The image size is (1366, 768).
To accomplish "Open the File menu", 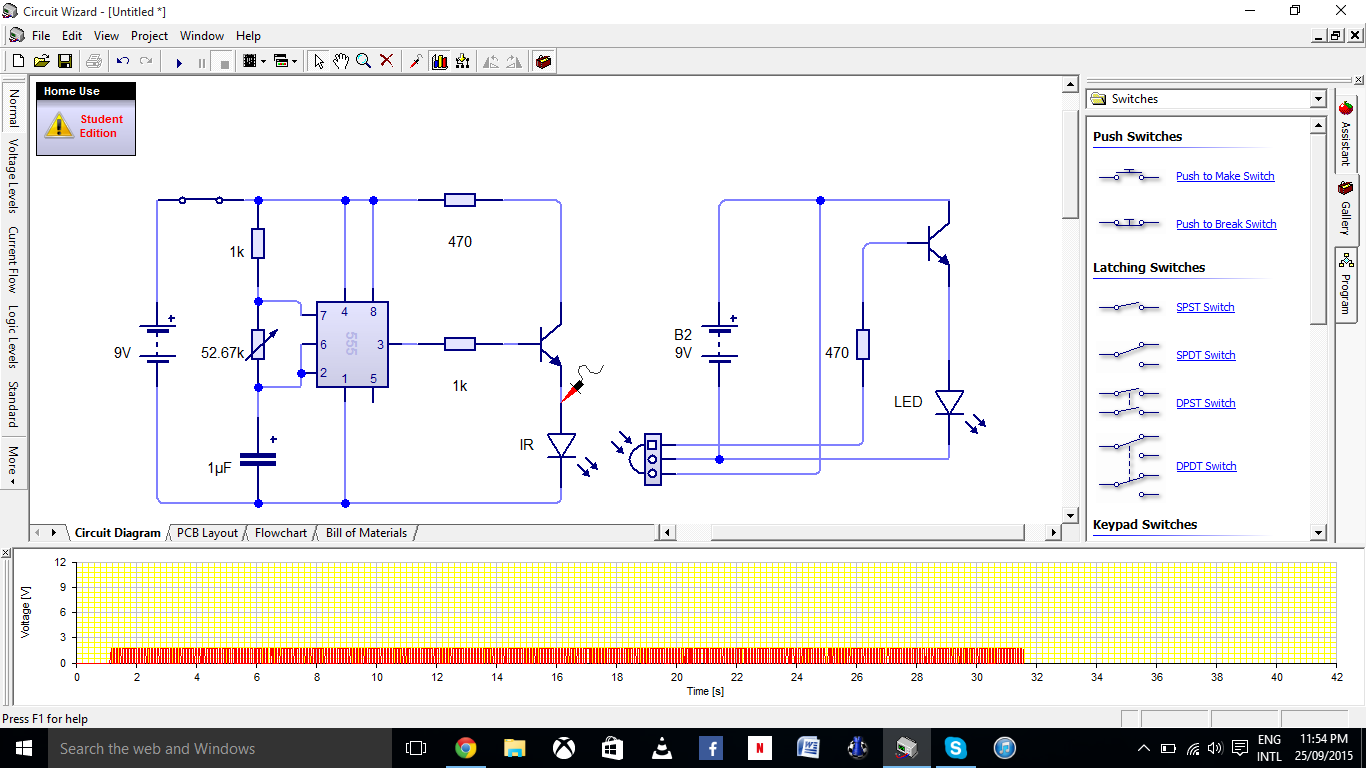I will 41,35.
